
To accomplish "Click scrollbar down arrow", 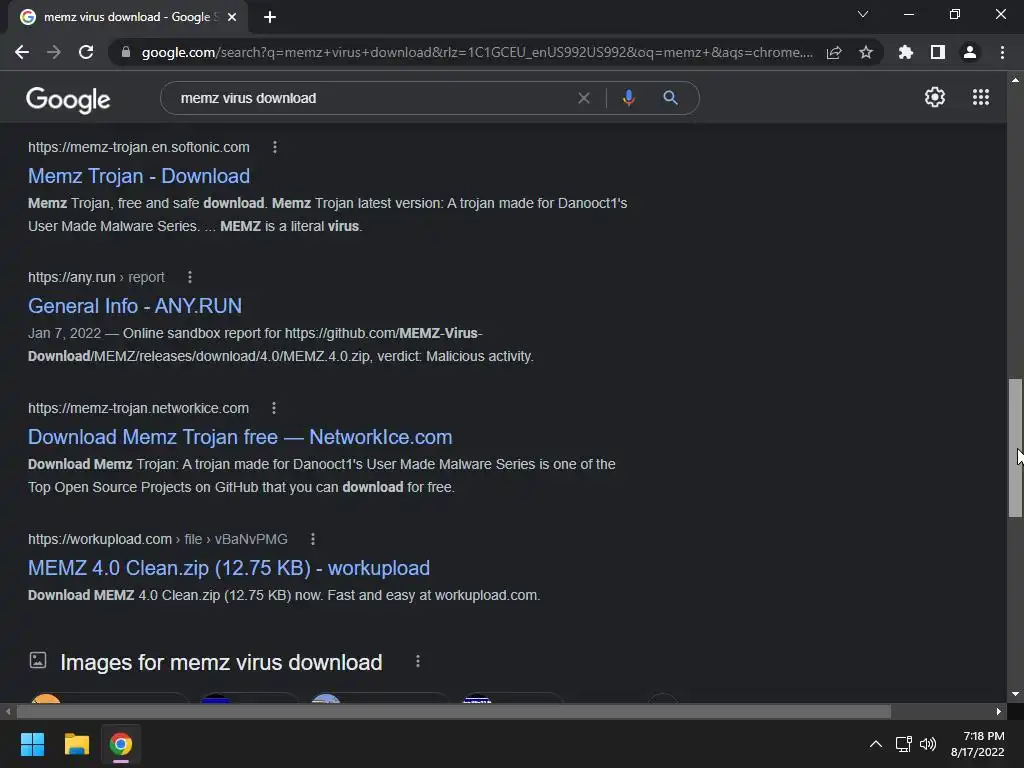I will (1015, 694).
